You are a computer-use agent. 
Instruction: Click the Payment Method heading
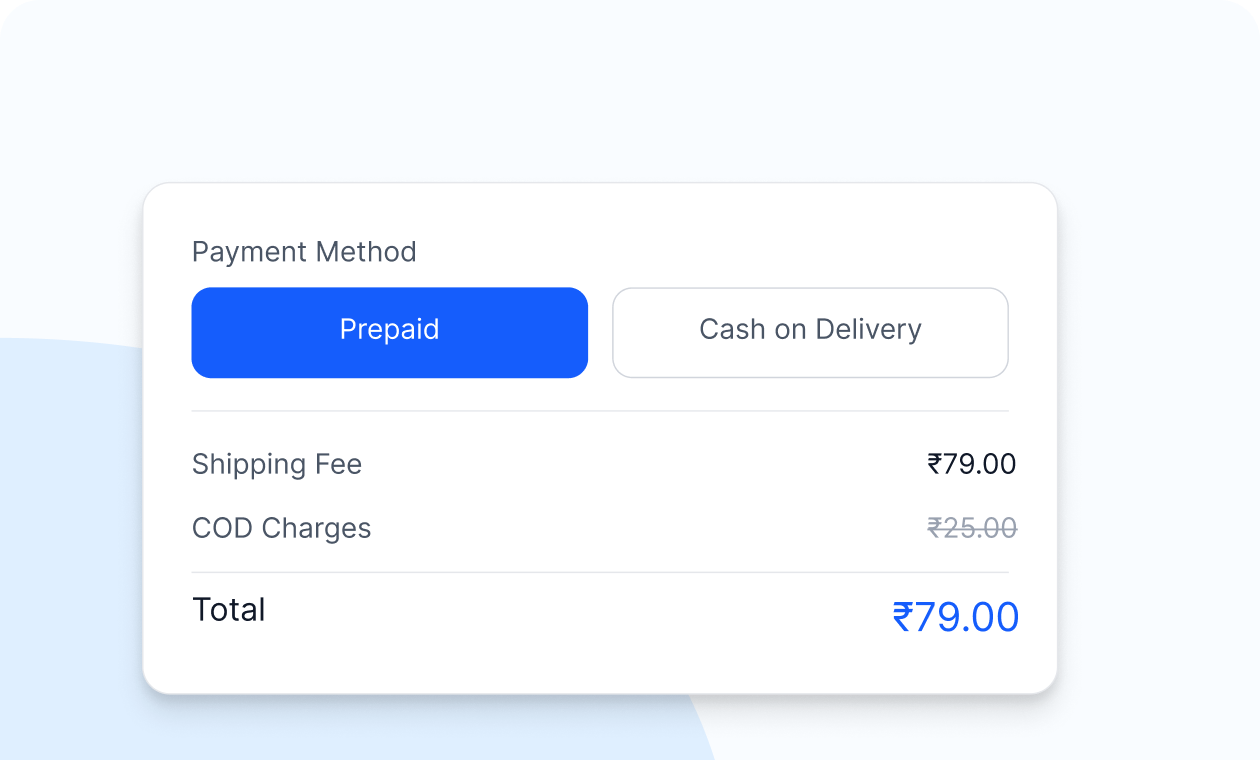(x=304, y=252)
